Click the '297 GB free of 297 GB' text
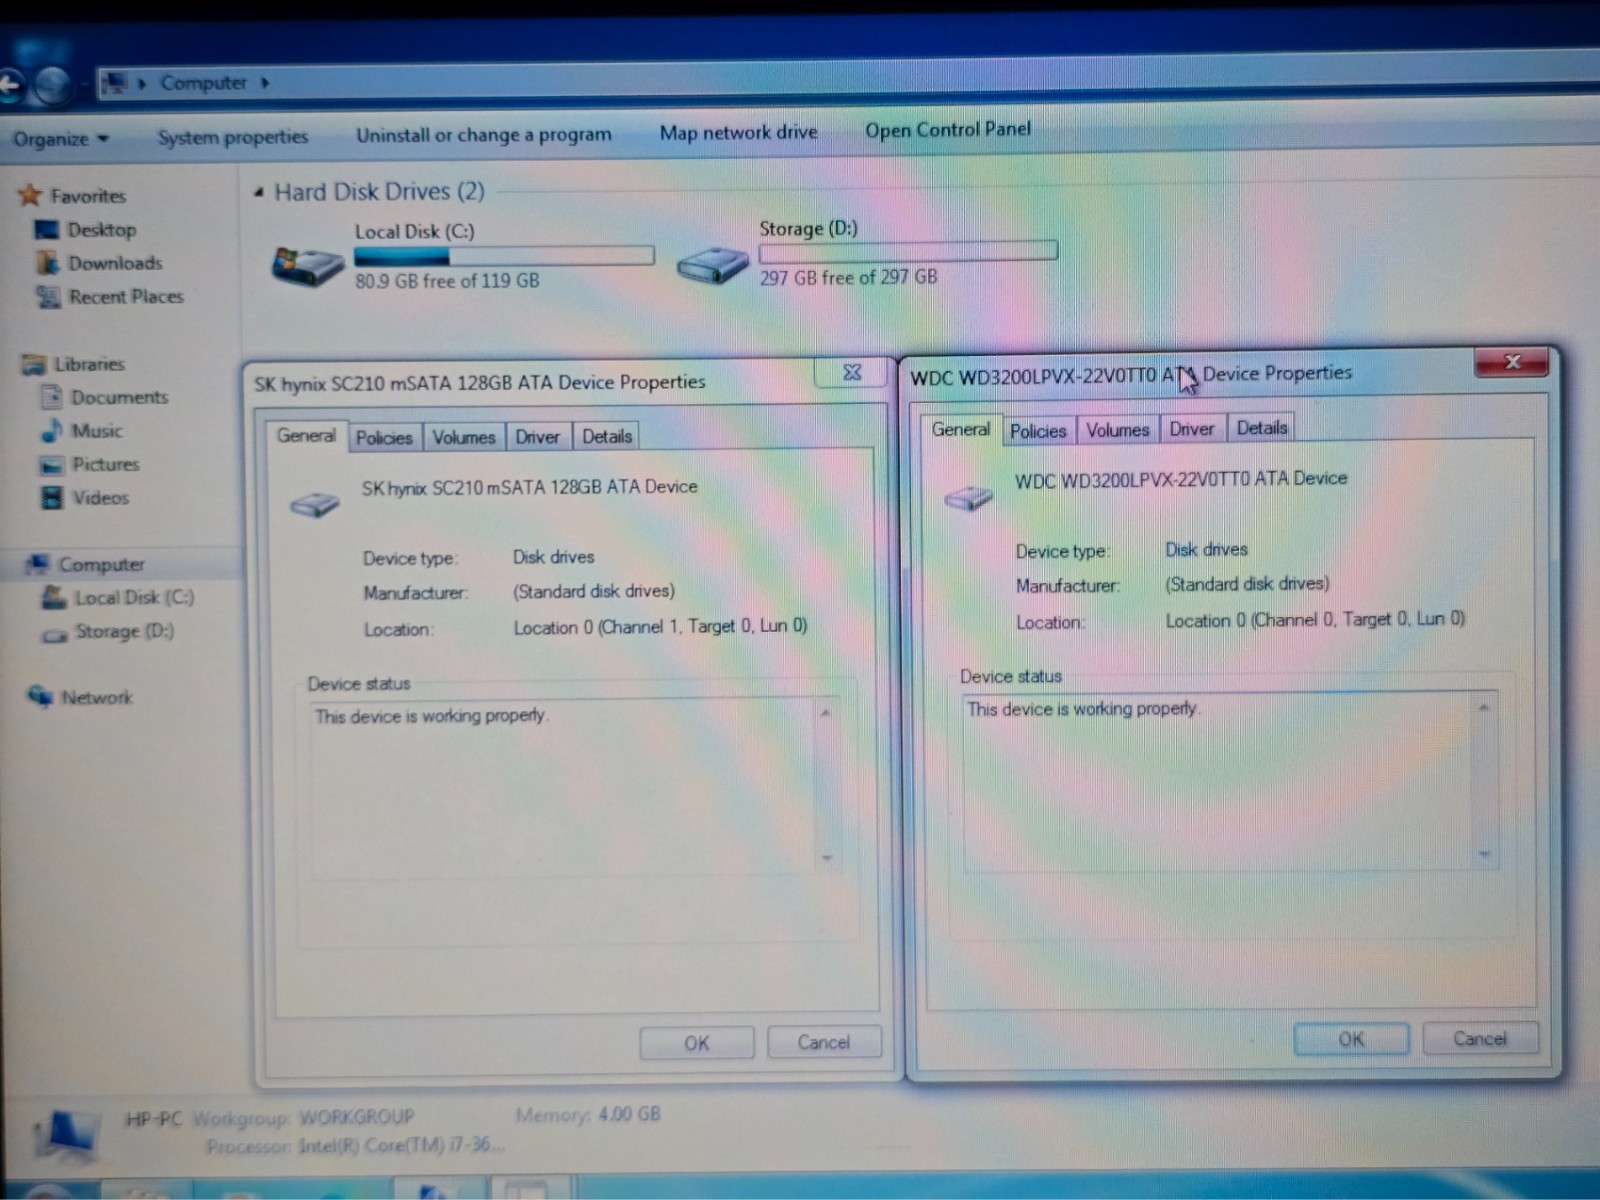The width and height of the screenshot is (1600, 1200). (x=848, y=277)
